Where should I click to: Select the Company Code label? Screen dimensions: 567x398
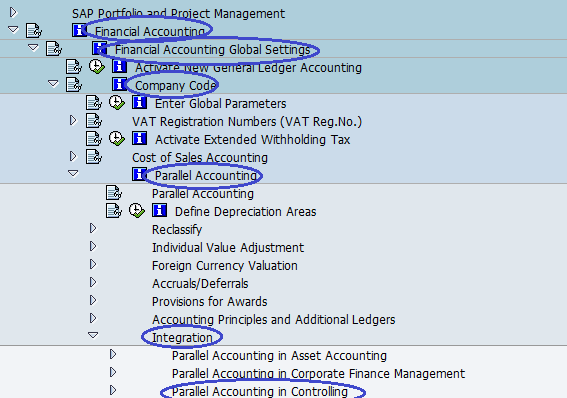tap(175, 86)
